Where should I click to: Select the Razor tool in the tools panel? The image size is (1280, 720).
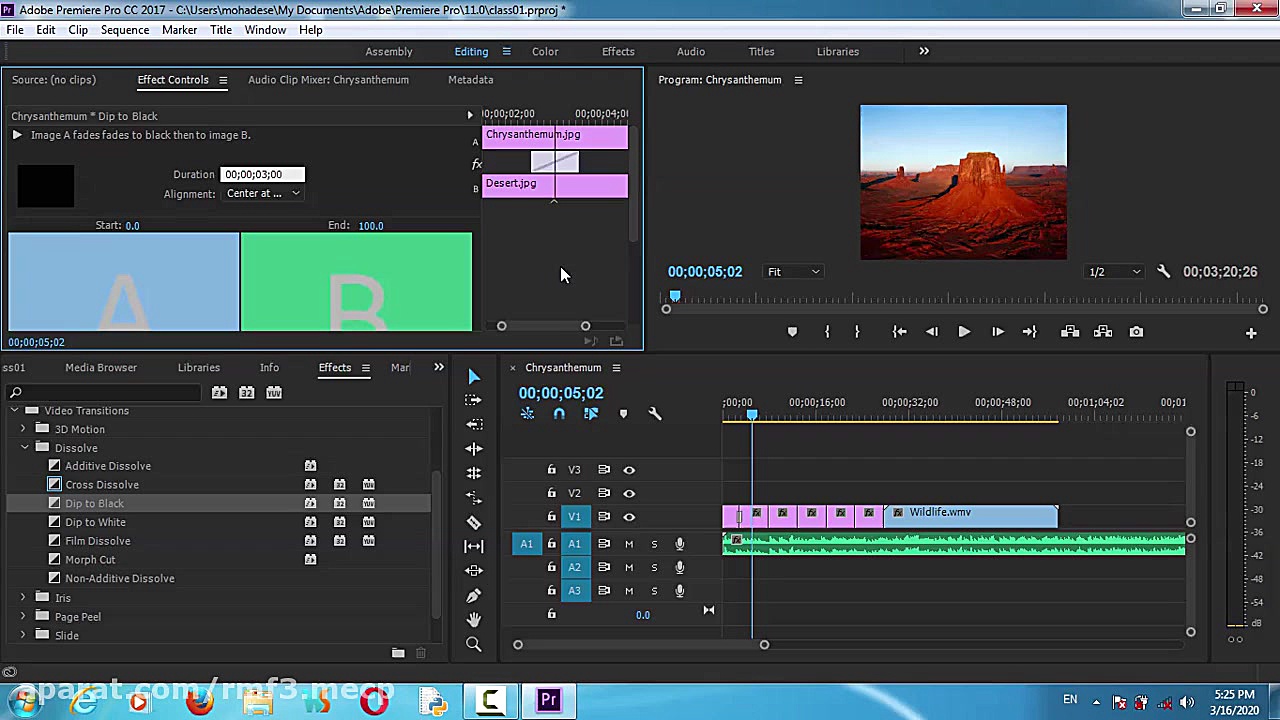tap(474, 522)
